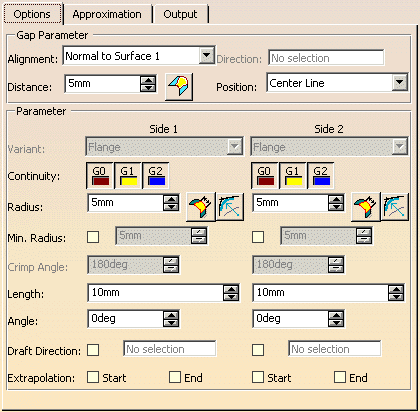
Task: Select G1 yellow continuity for Side 2
Action: (x=293, y=176)
